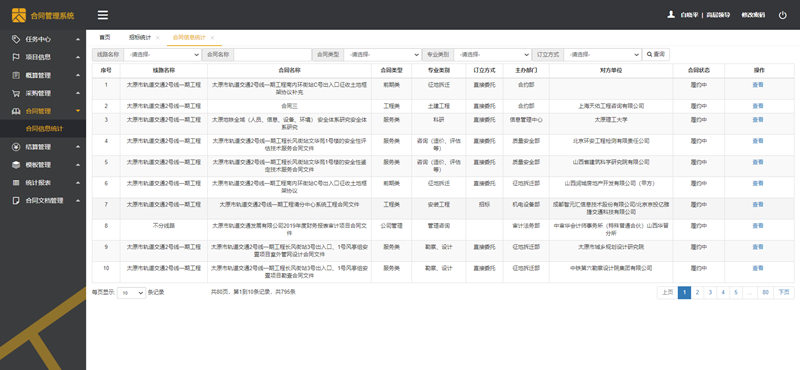800x370 pixels.
Task: Switch to the 首页 tab
Action: coord(105,37)
